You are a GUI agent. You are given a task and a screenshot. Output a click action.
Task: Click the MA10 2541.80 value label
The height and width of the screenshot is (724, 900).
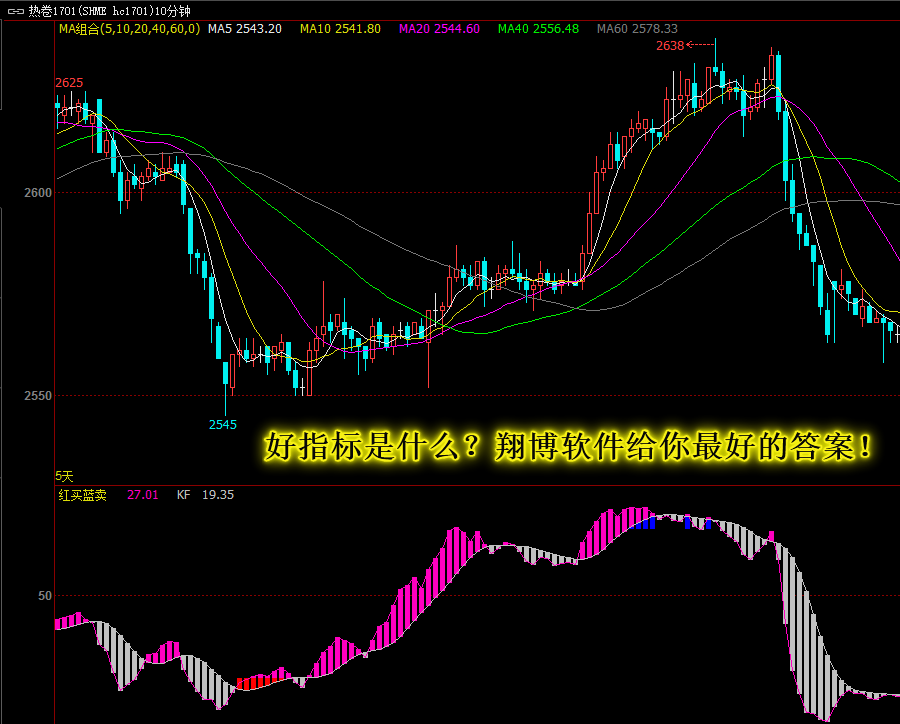coord(340,29)
